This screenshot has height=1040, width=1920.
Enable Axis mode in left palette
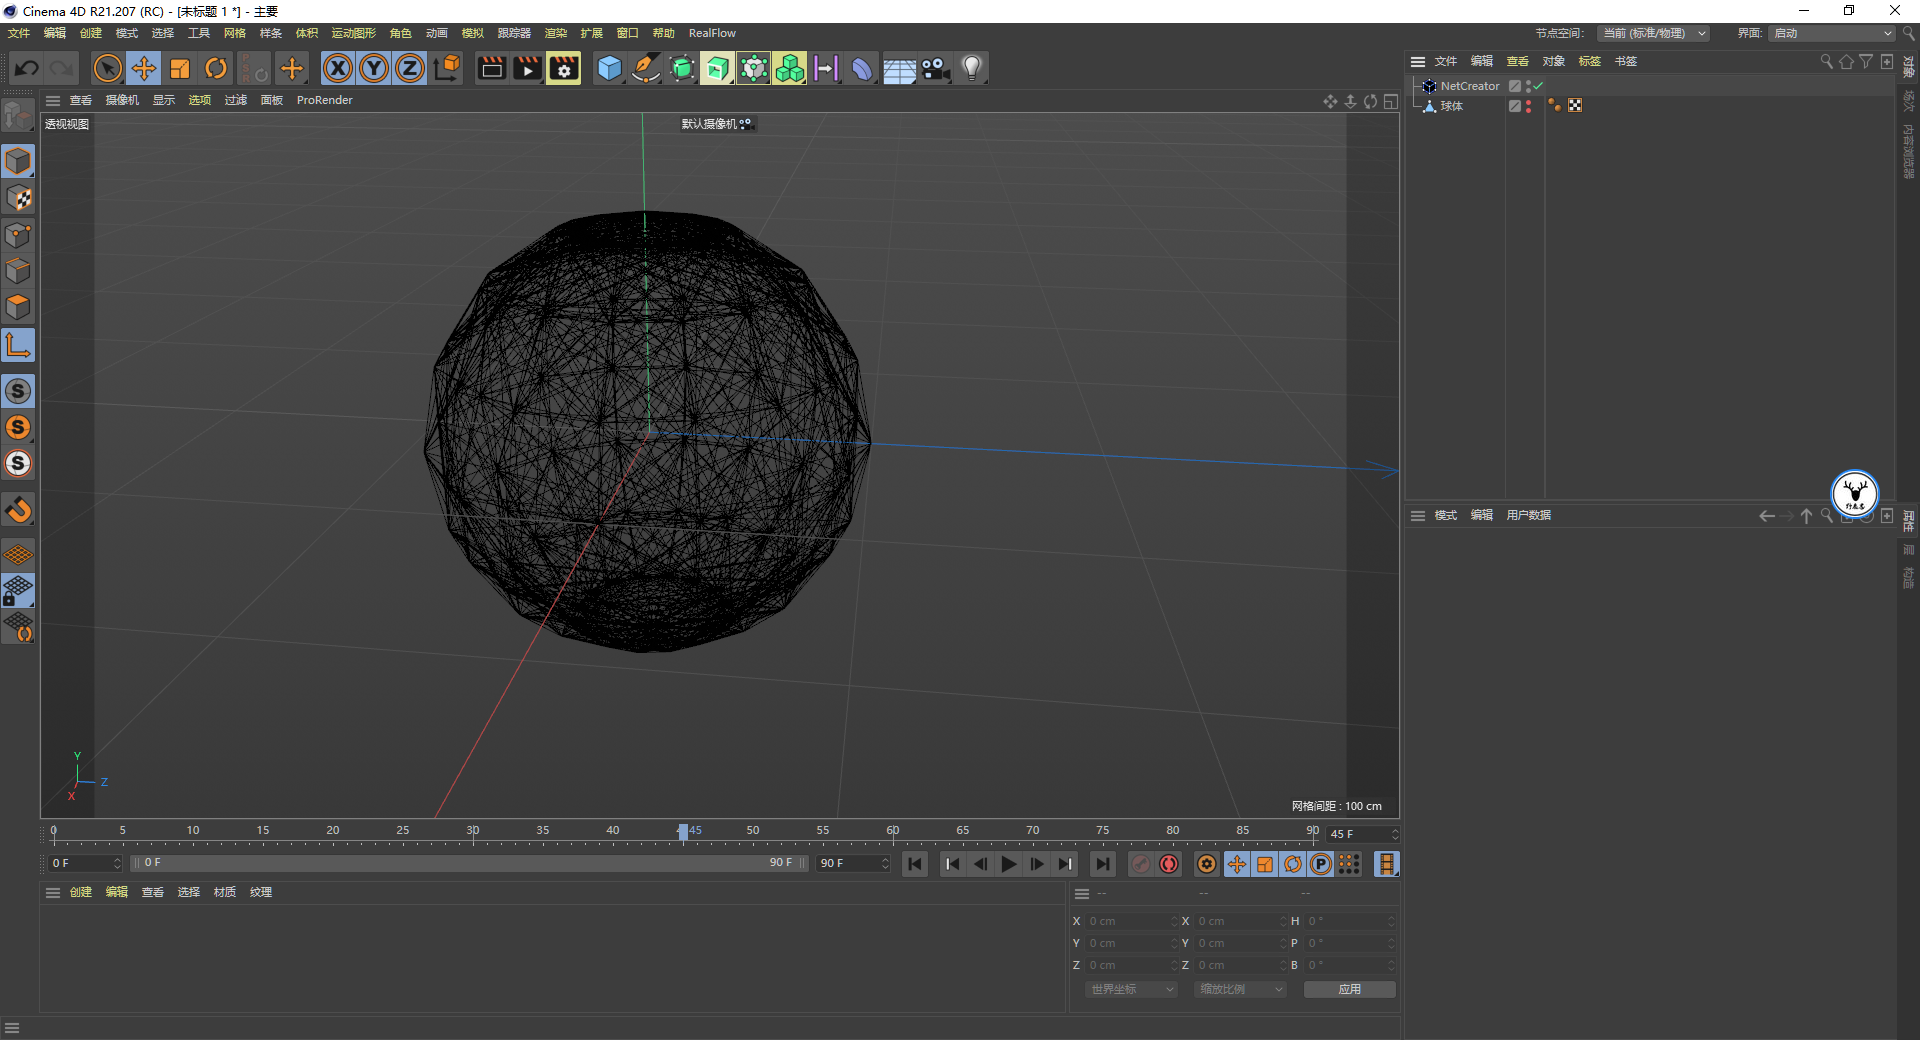click(18, 346)
